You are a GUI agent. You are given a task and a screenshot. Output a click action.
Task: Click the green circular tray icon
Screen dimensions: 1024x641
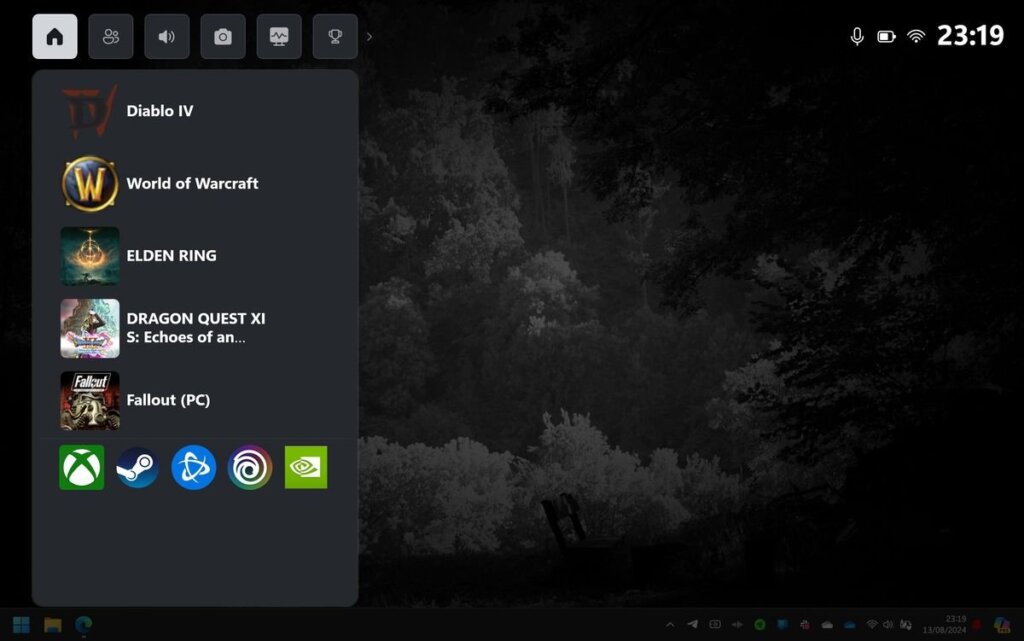pyautogui.click(x=760, y=625)
